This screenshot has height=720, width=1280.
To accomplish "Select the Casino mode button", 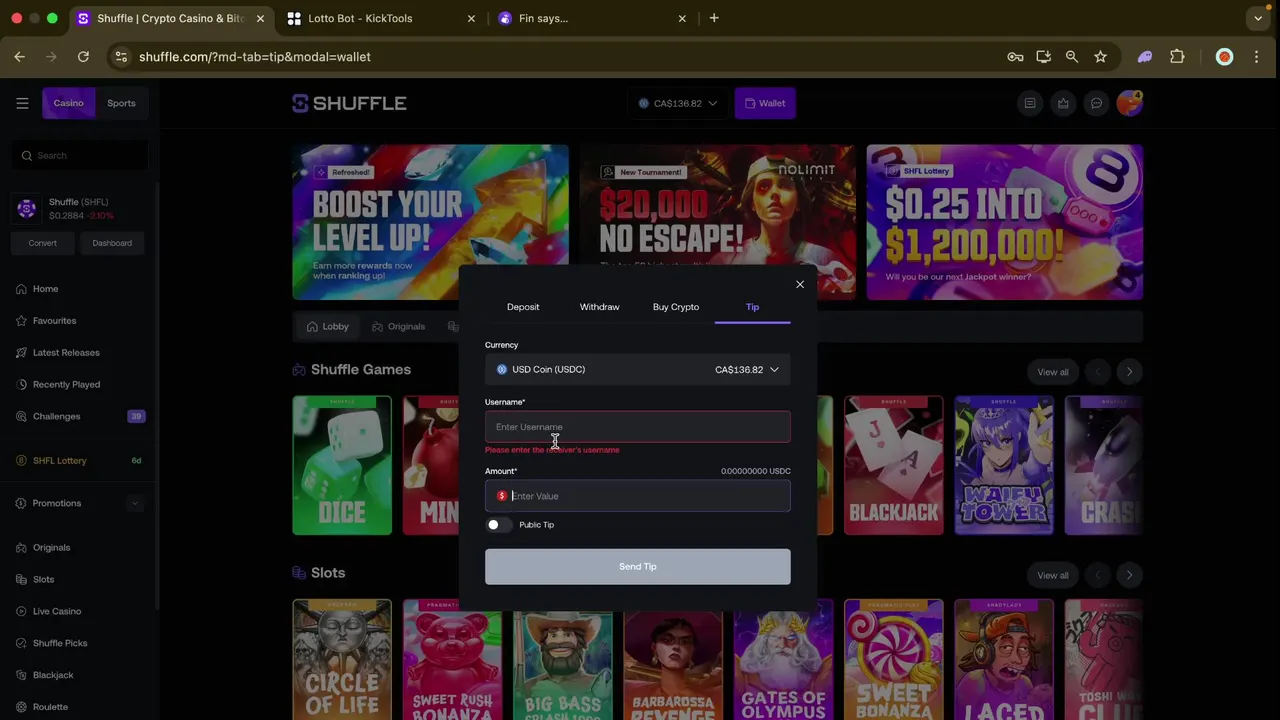I will click(x=68, y=103).
